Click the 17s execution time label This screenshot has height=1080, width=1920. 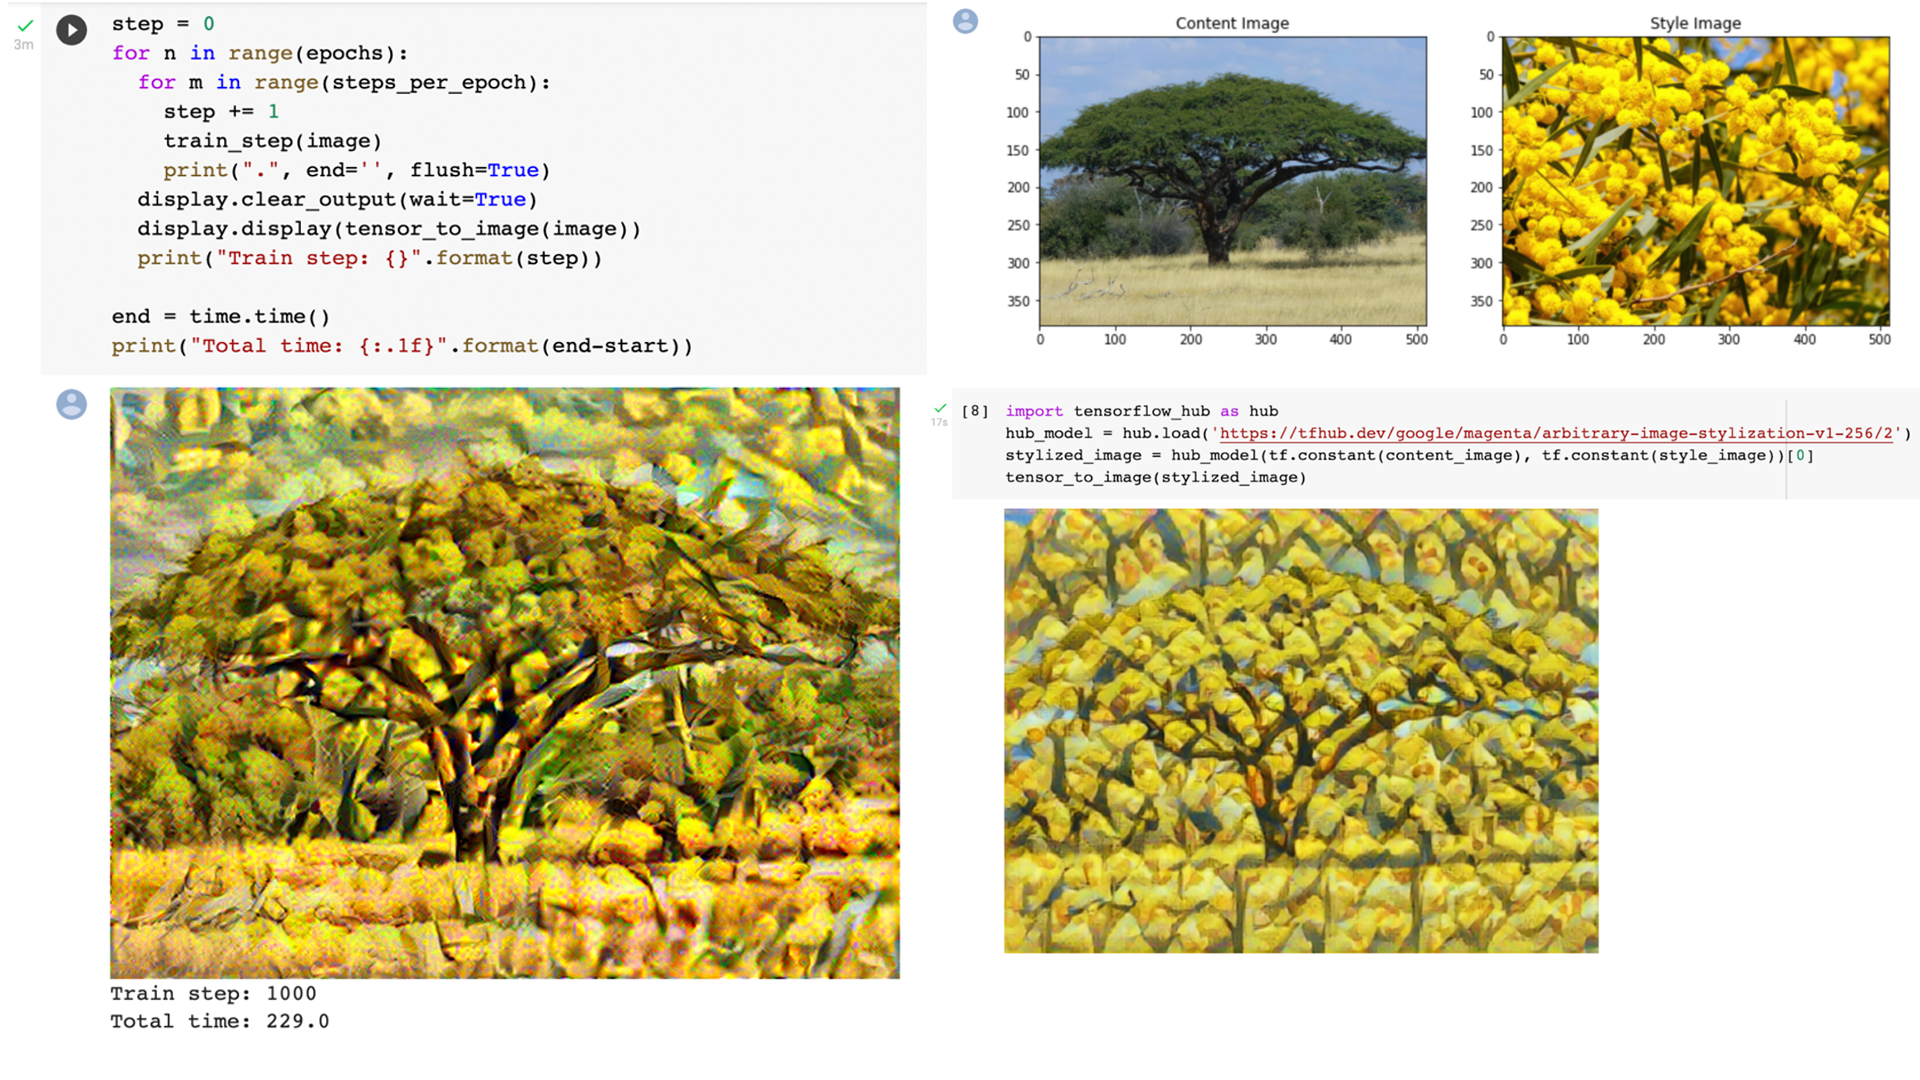(x=939, y=423)
